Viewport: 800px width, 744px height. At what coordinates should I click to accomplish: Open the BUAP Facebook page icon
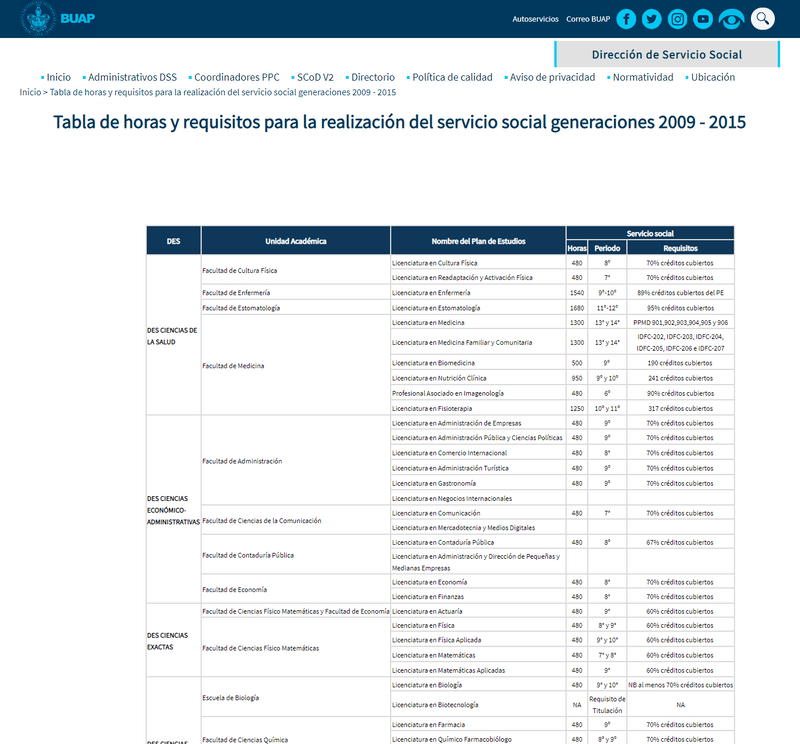626,19
